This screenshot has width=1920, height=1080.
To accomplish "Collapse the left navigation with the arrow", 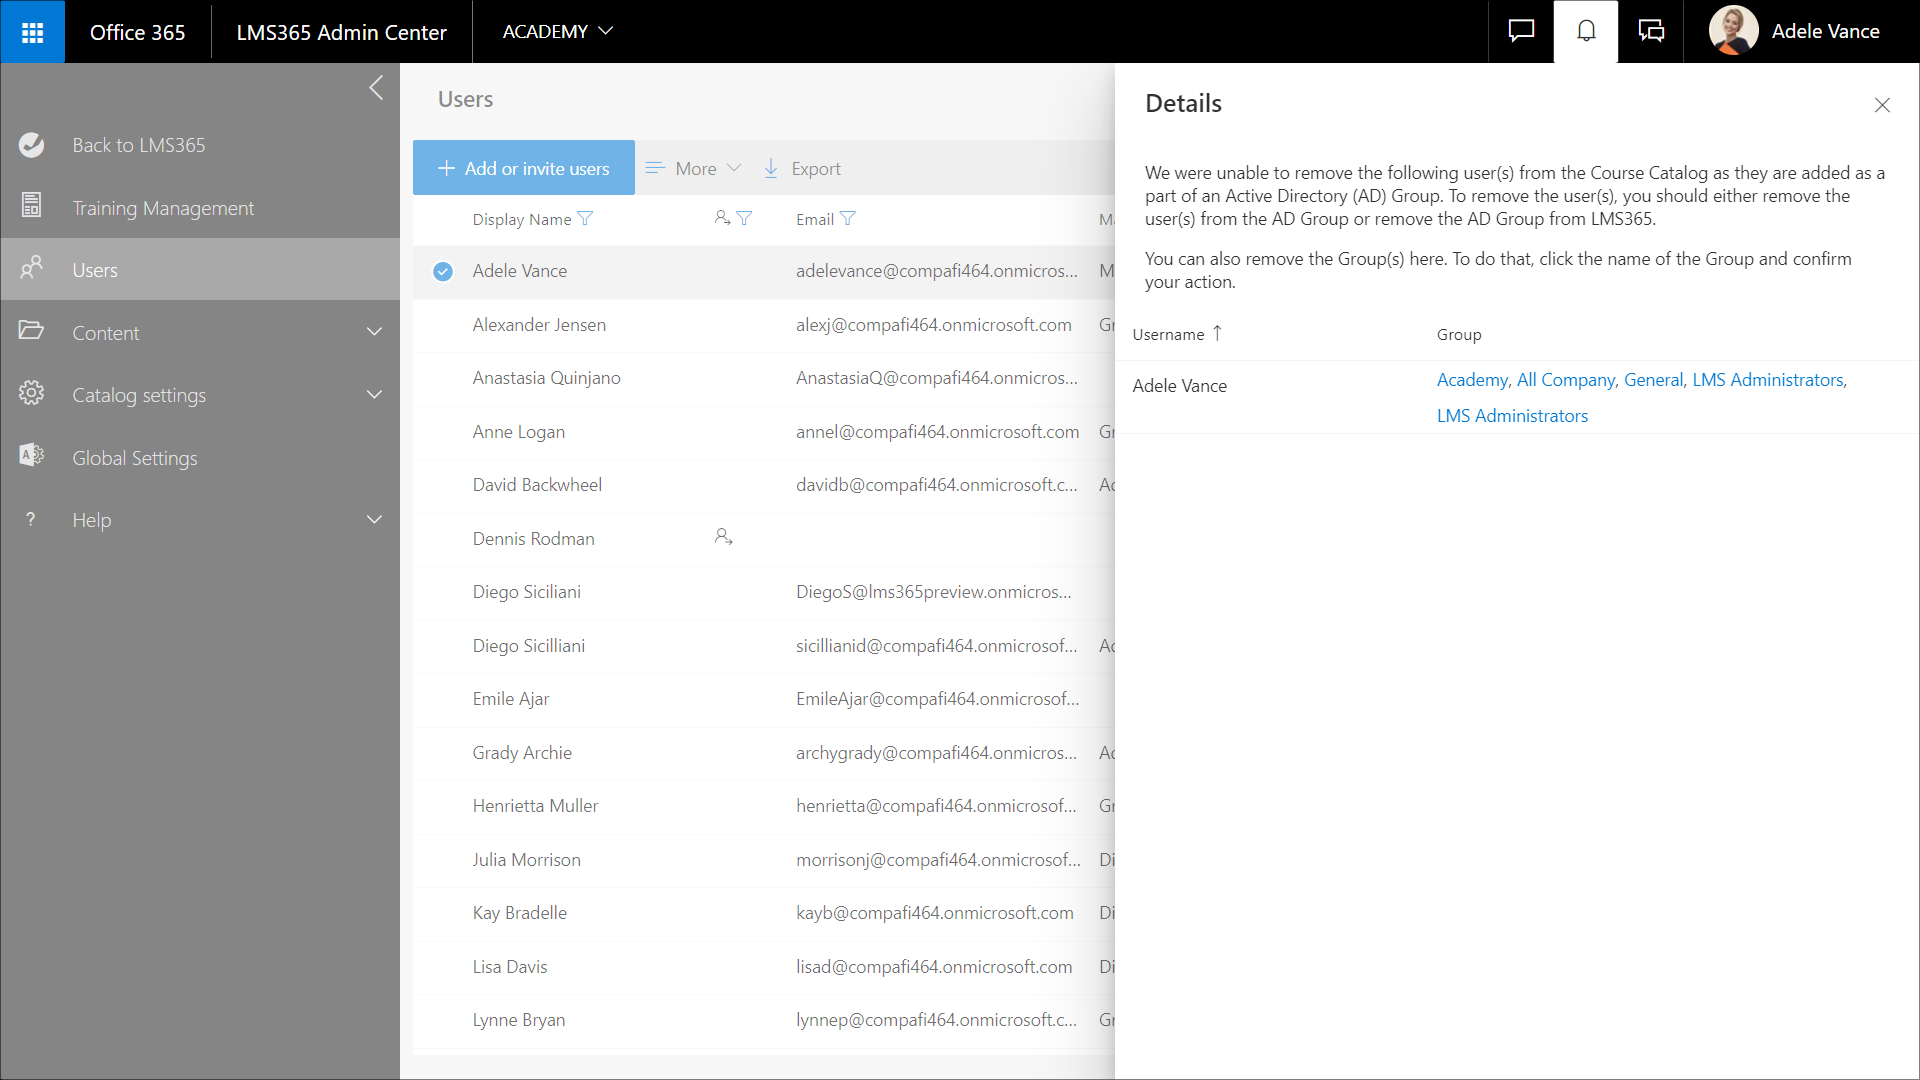I will [x=376, y=88].
